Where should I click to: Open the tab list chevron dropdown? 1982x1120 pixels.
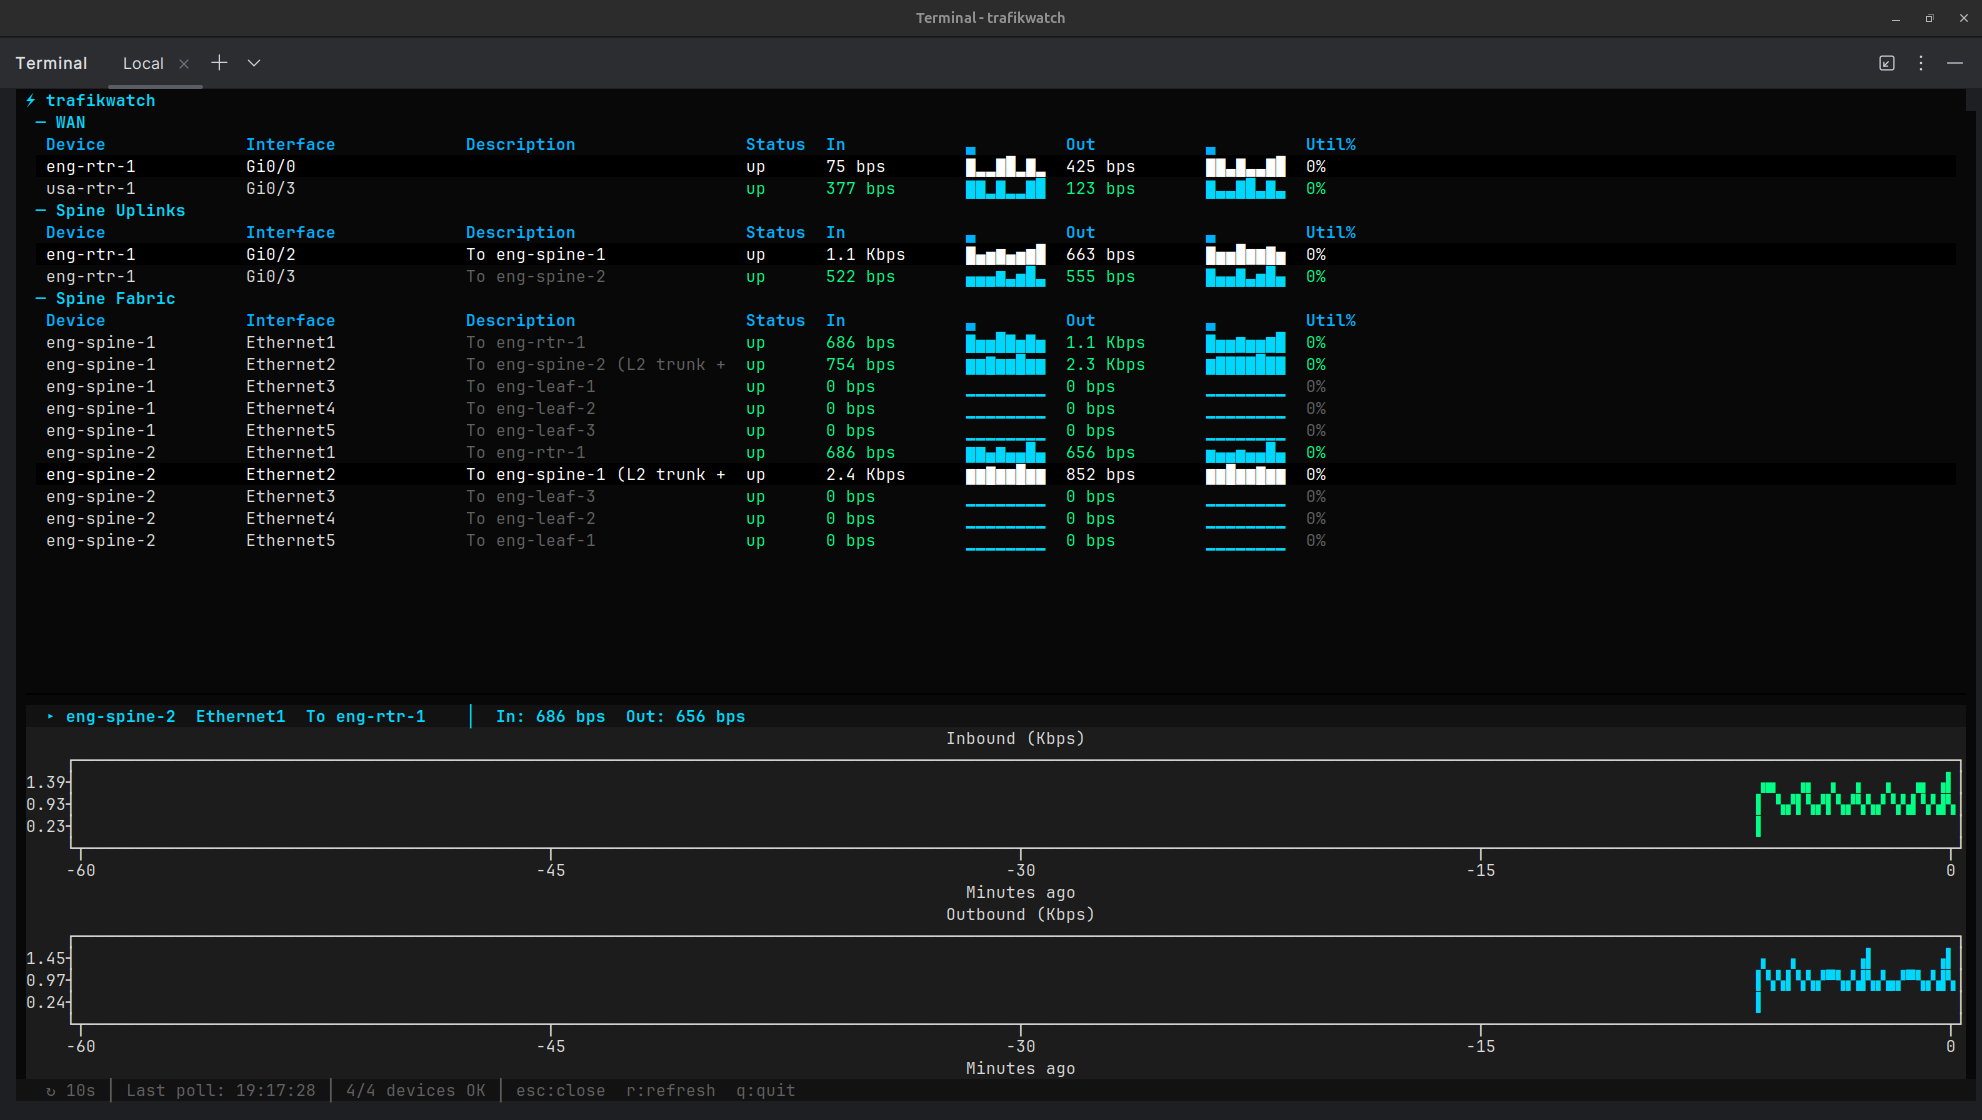click(253, 62)
